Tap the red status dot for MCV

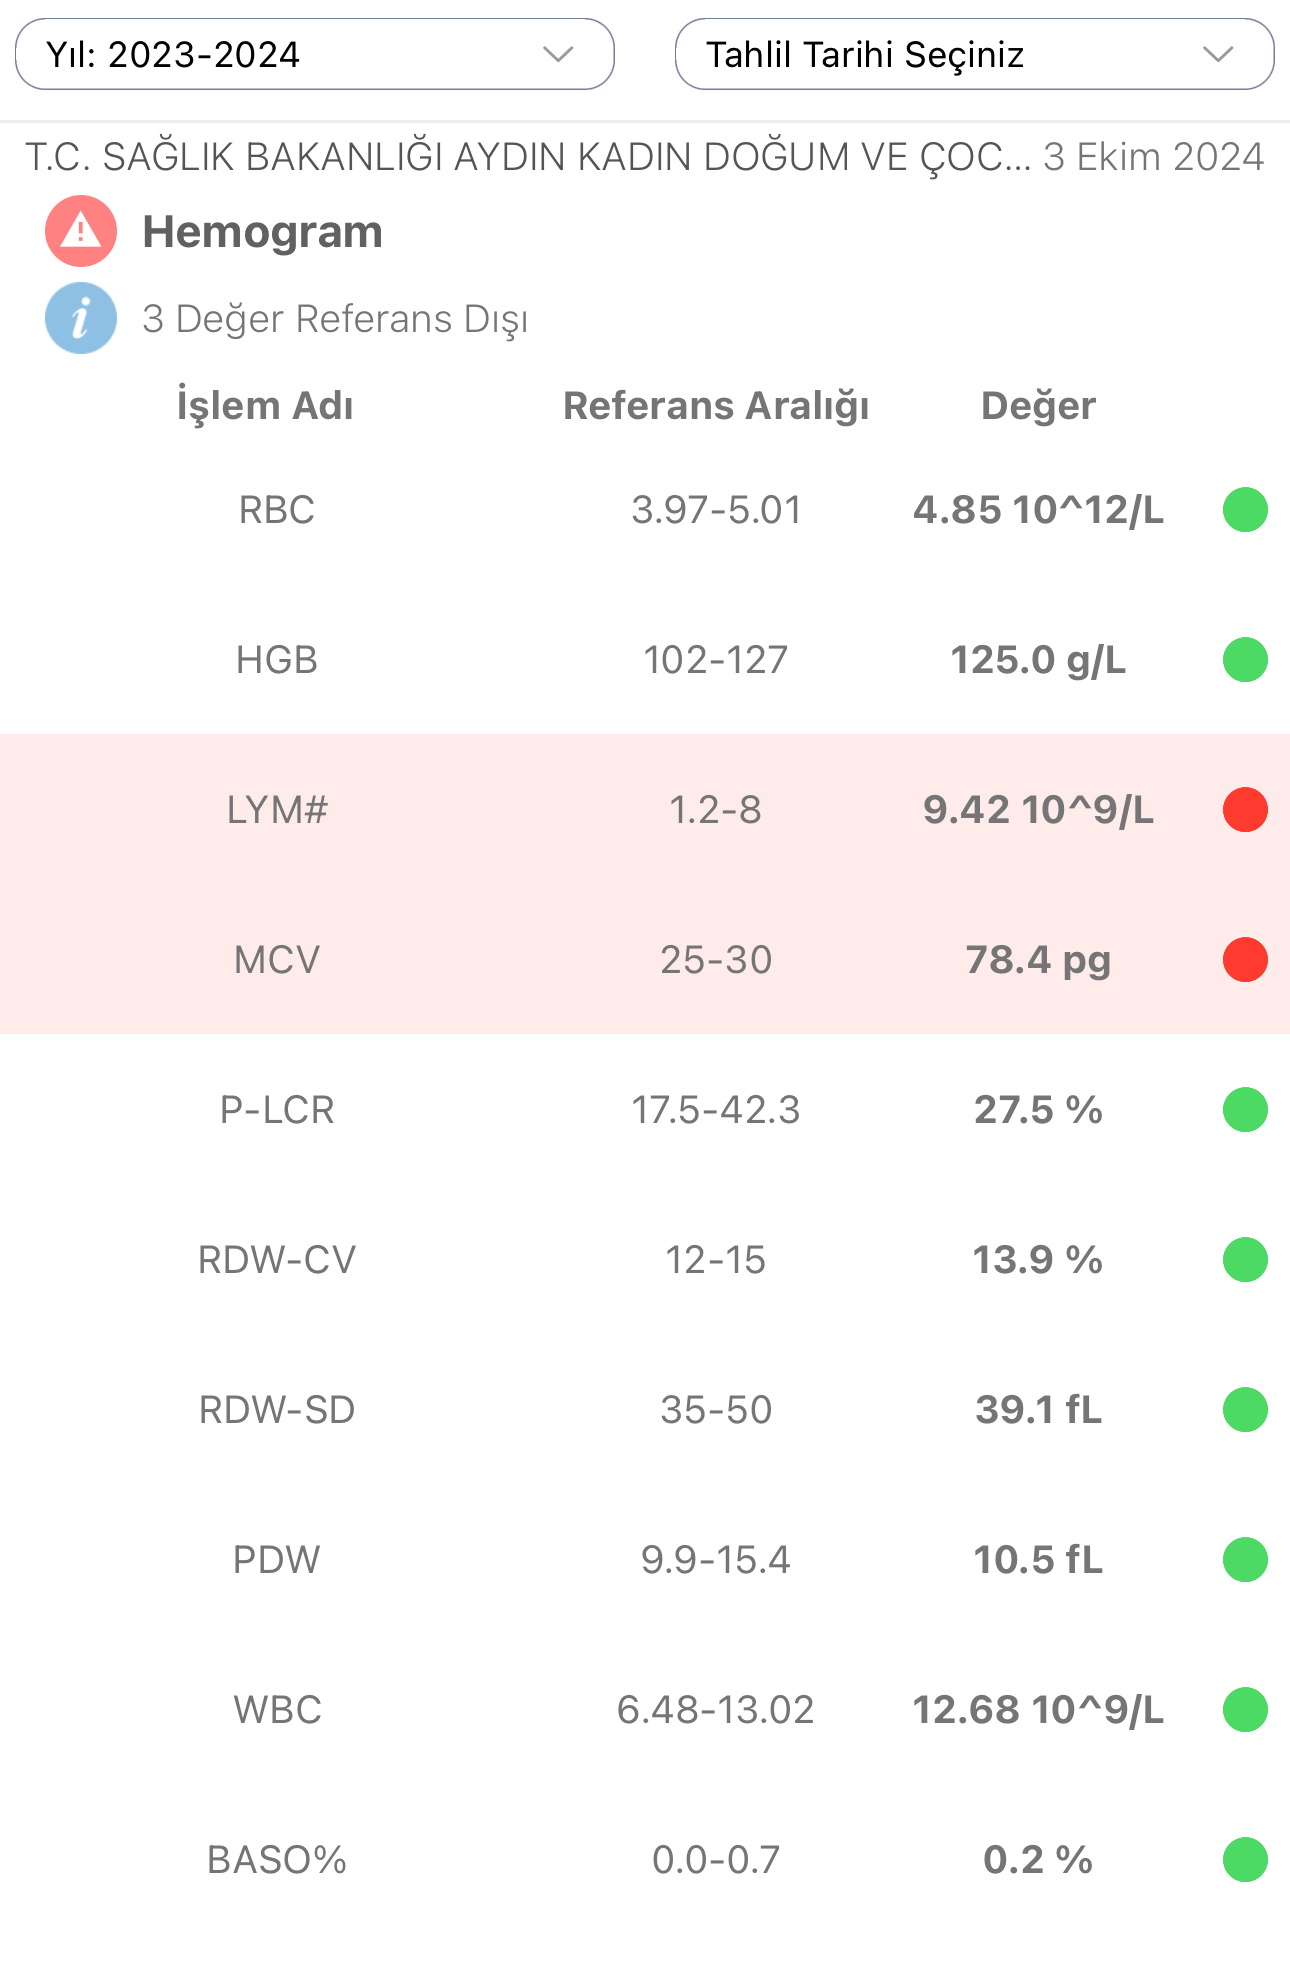coord(1245,960)
